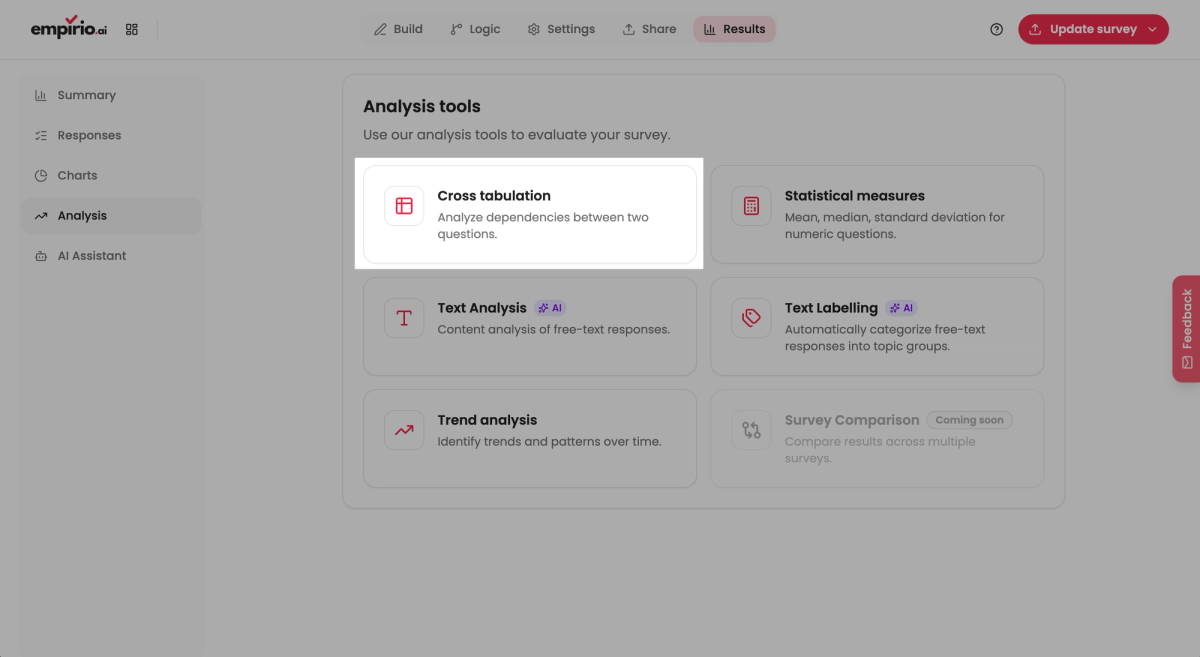
Task: Click the empirio.ai logo
Action: (x=68, y=28)
